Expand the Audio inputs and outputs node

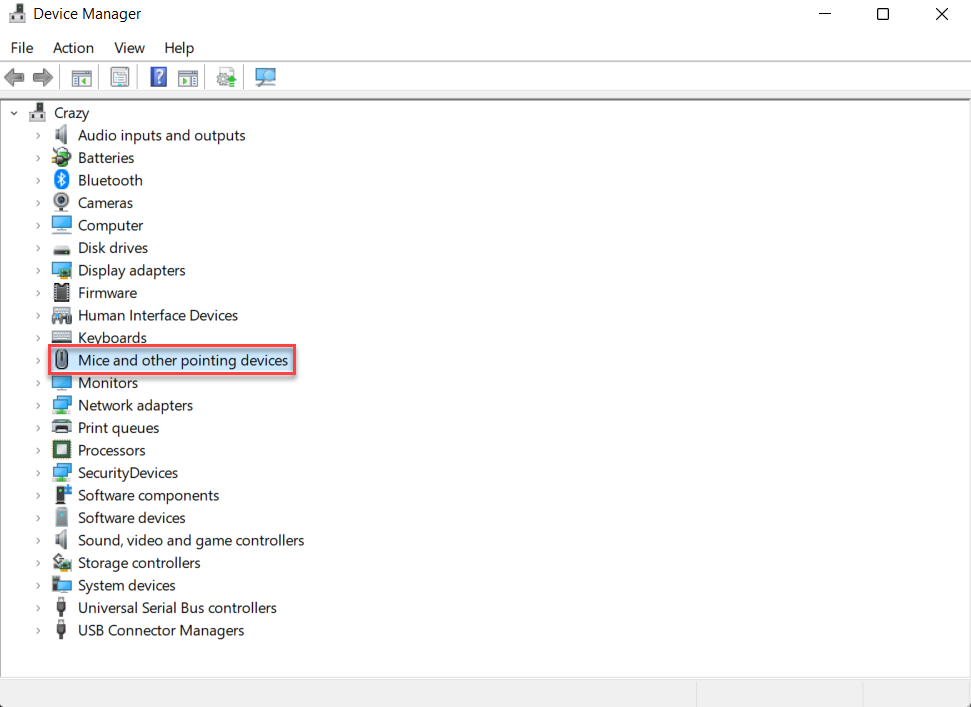38,135
